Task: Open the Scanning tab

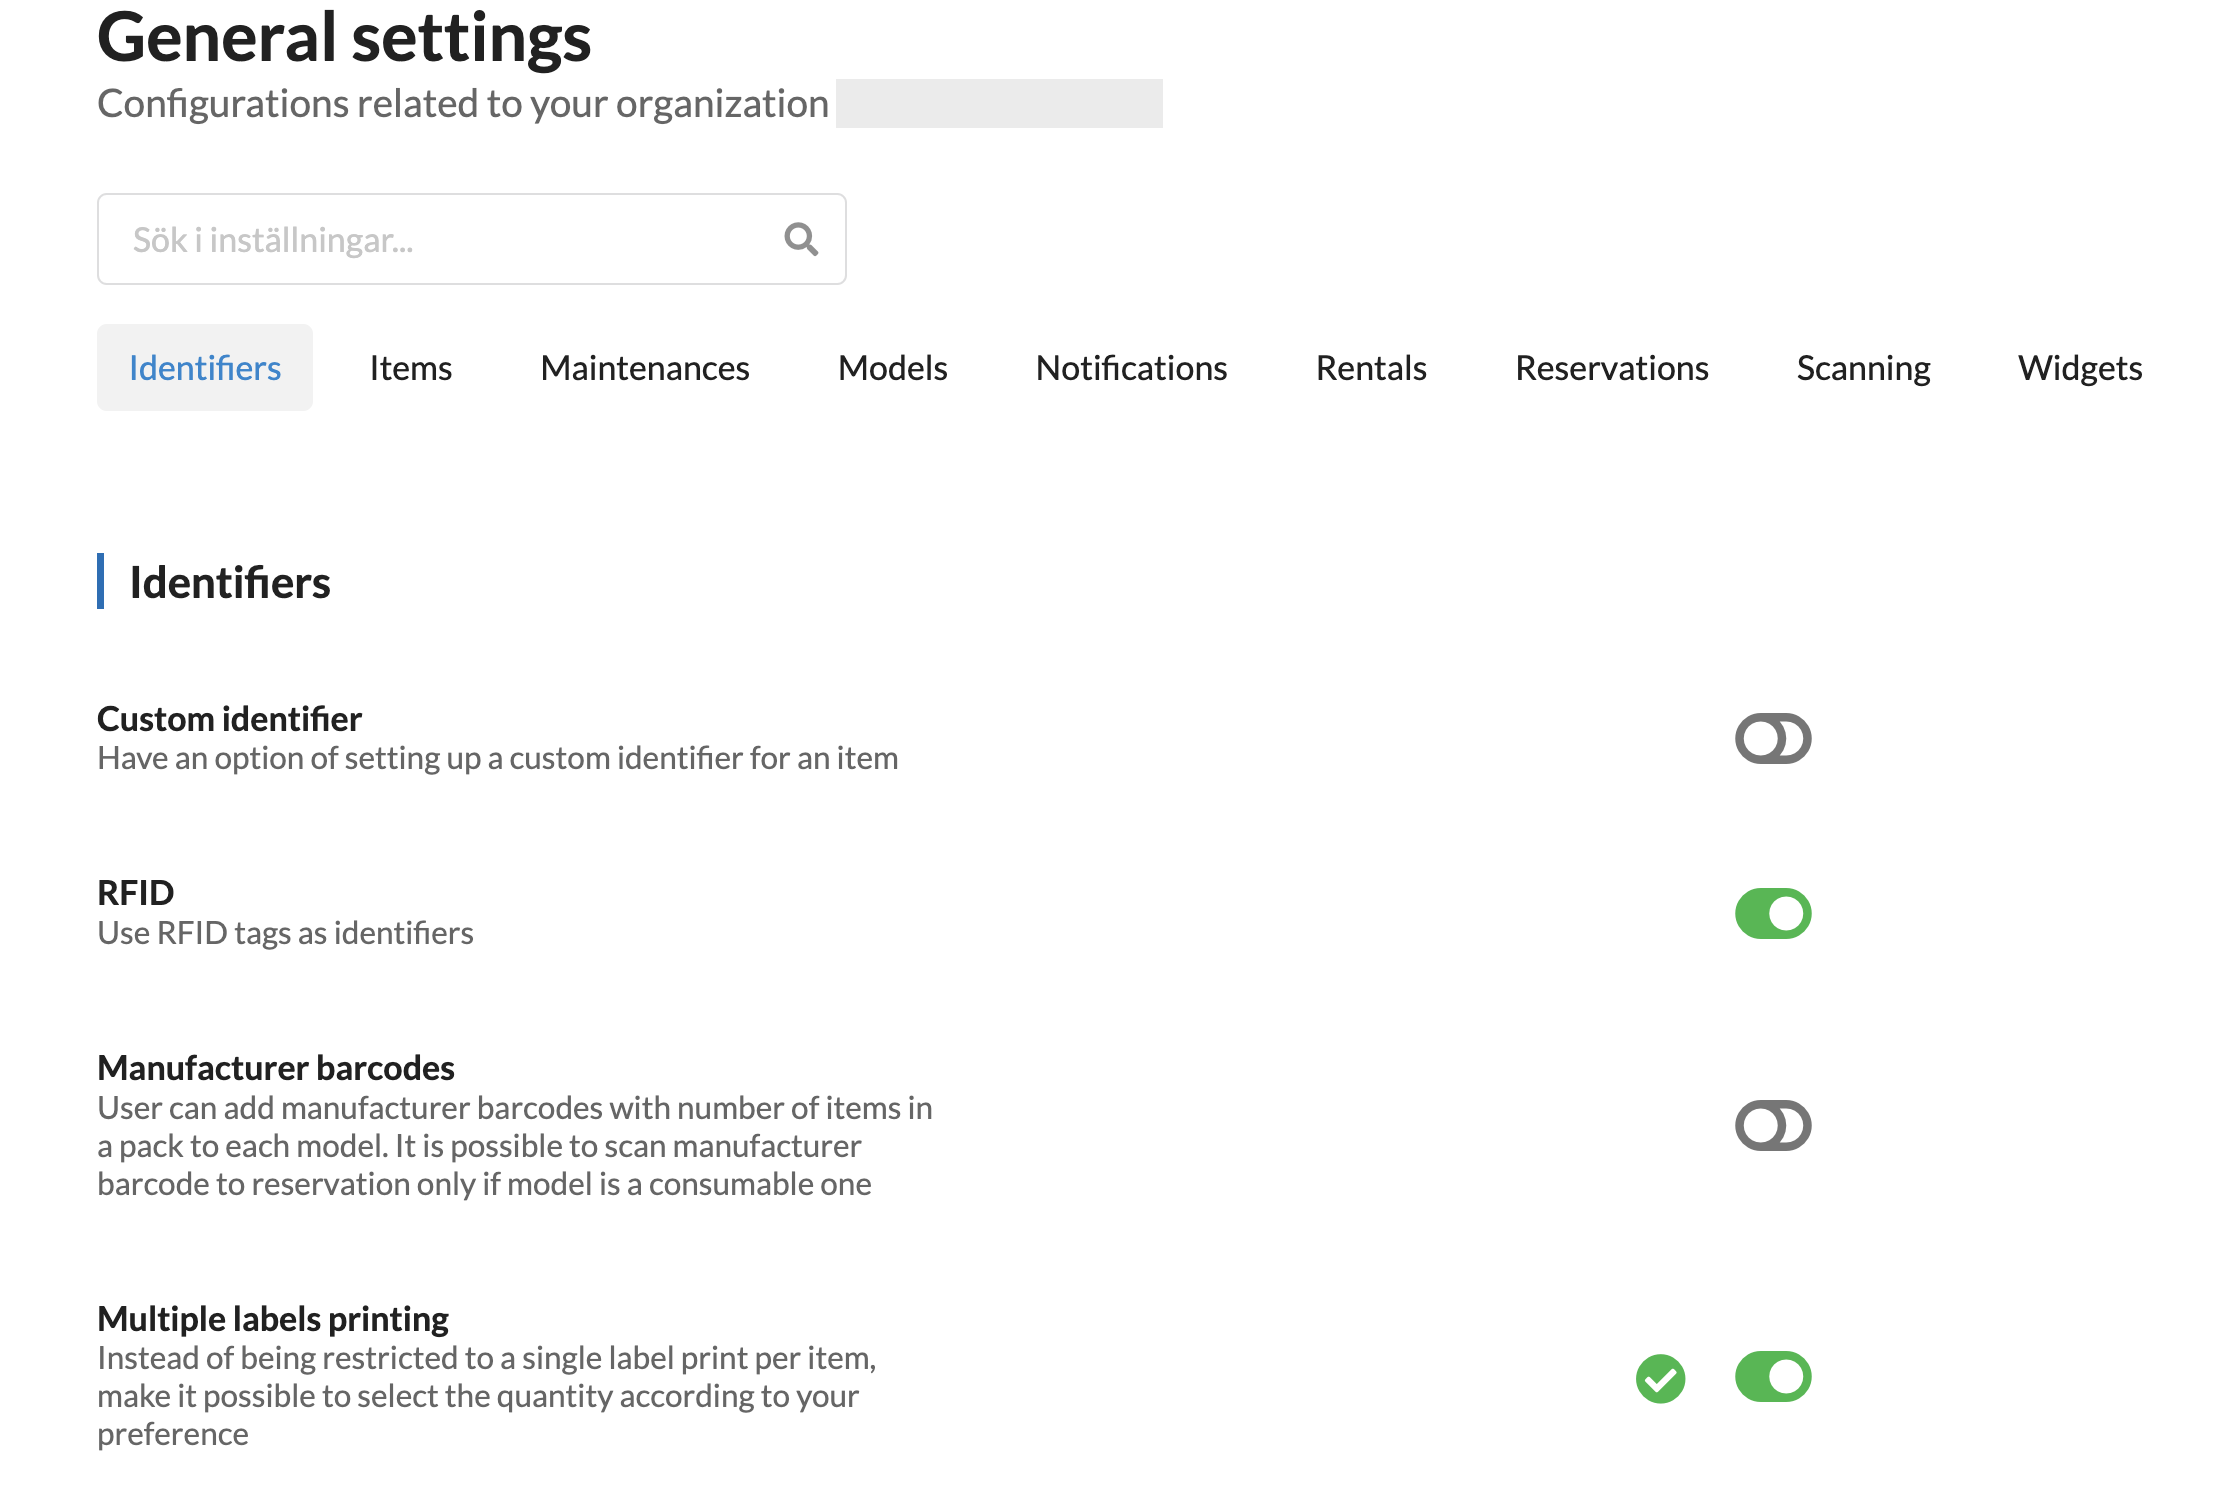Action: (1863, 368)
